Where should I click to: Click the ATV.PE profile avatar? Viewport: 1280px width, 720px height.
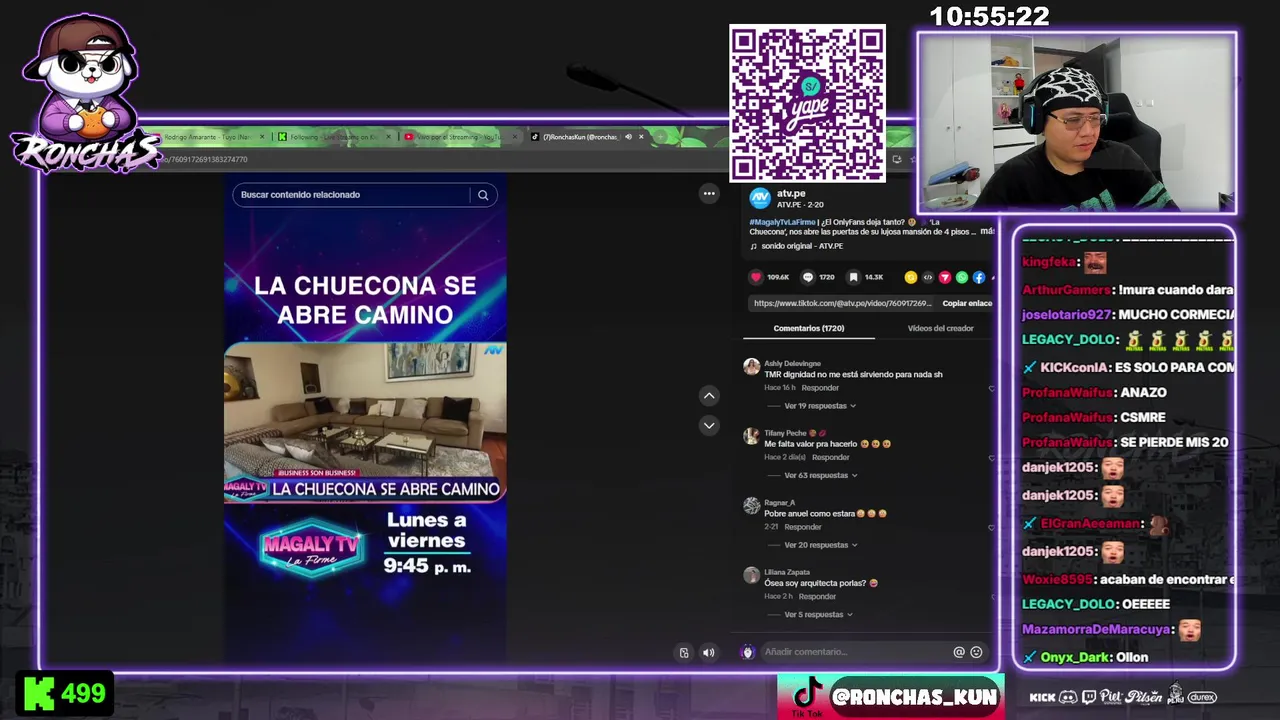pos(760,198)
